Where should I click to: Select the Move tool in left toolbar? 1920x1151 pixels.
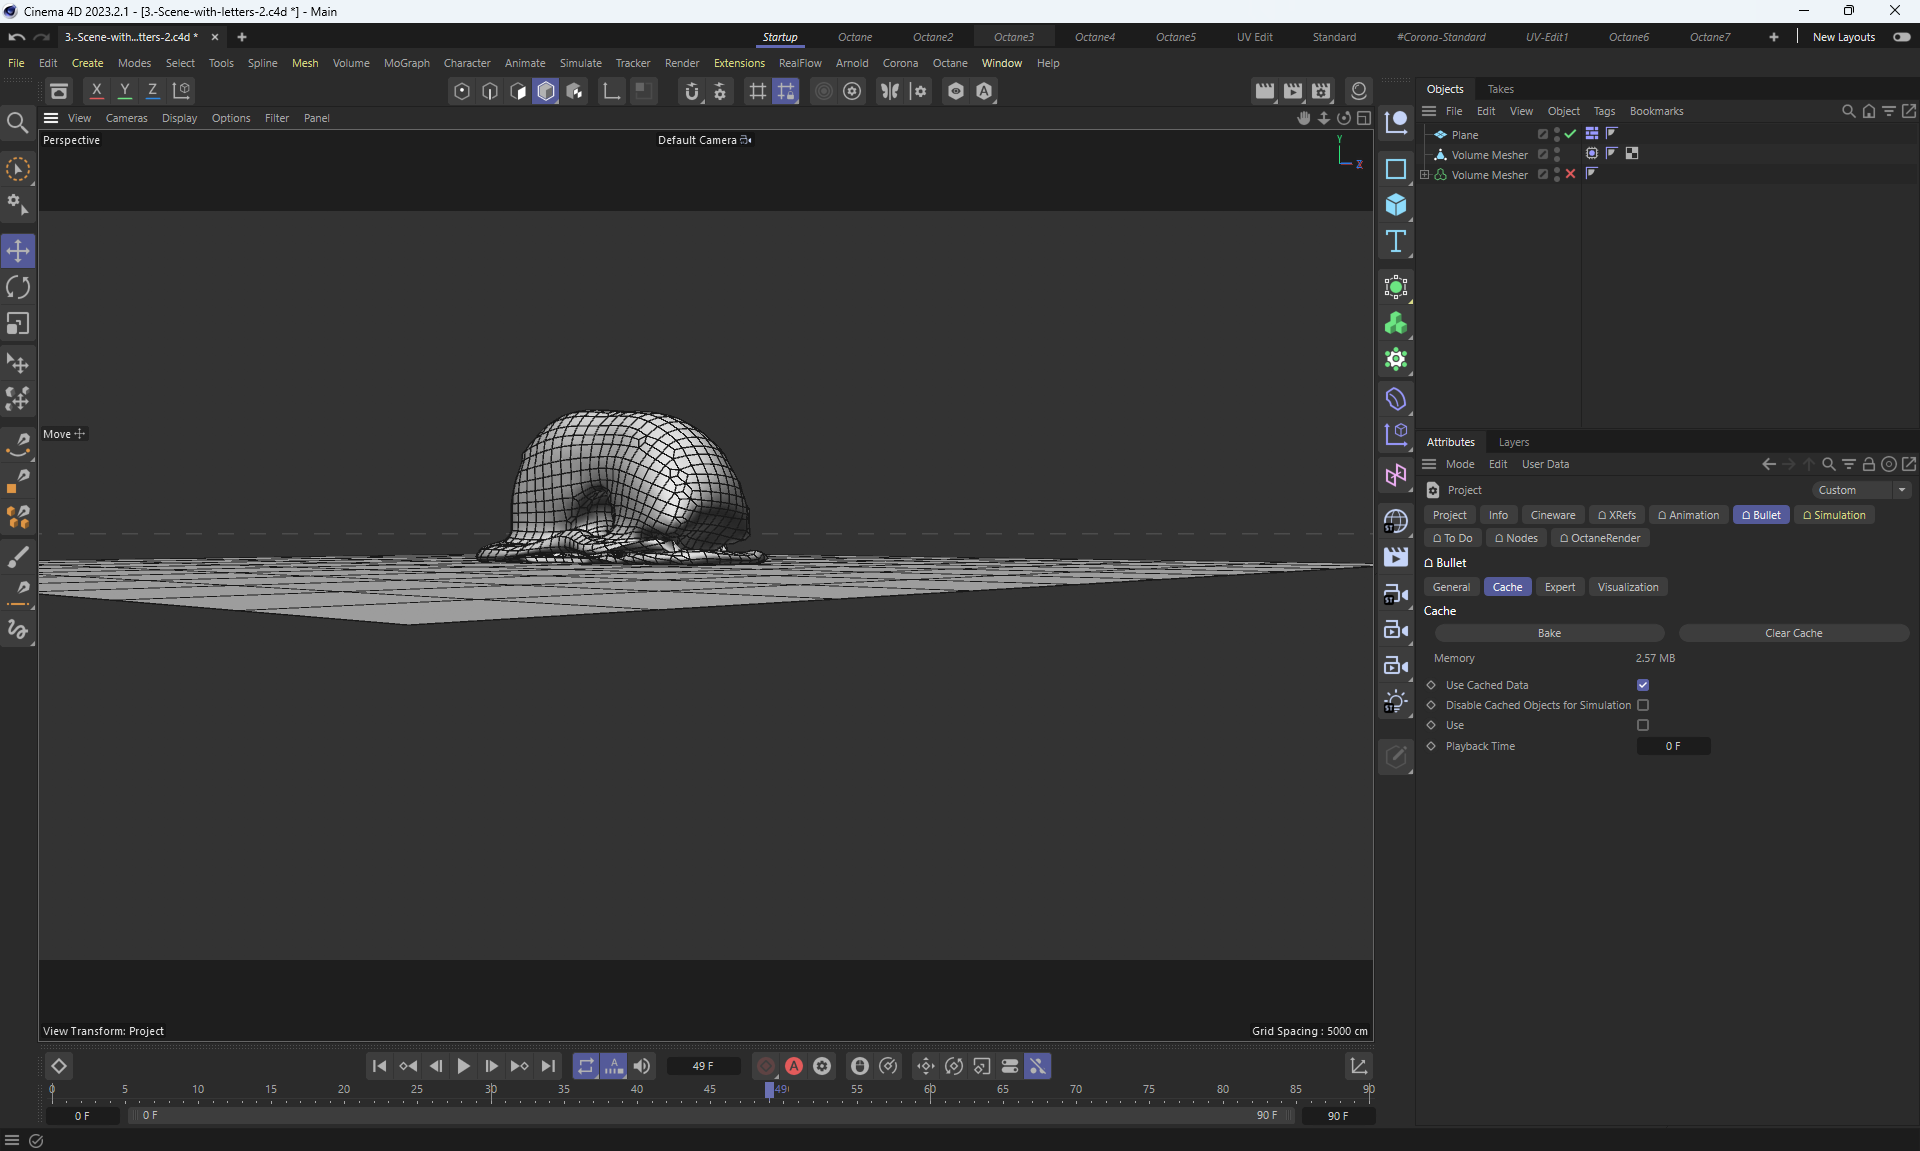[18, 251]
